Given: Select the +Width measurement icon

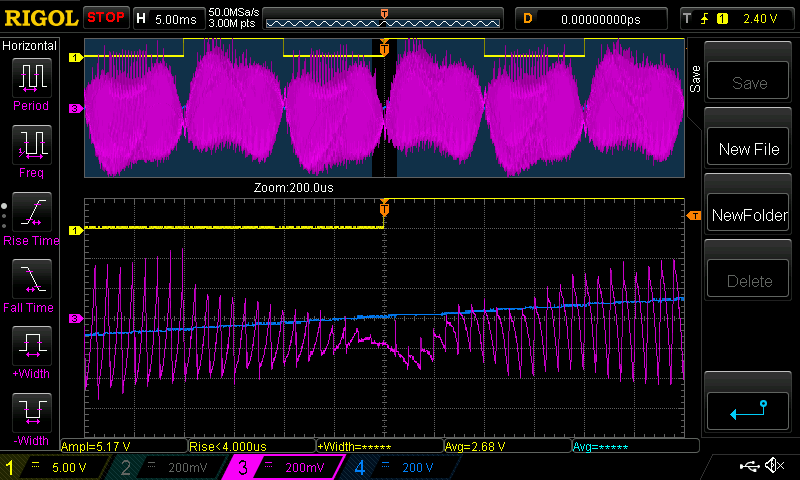Looking at the screenshot, I should [x=31, y=346].
